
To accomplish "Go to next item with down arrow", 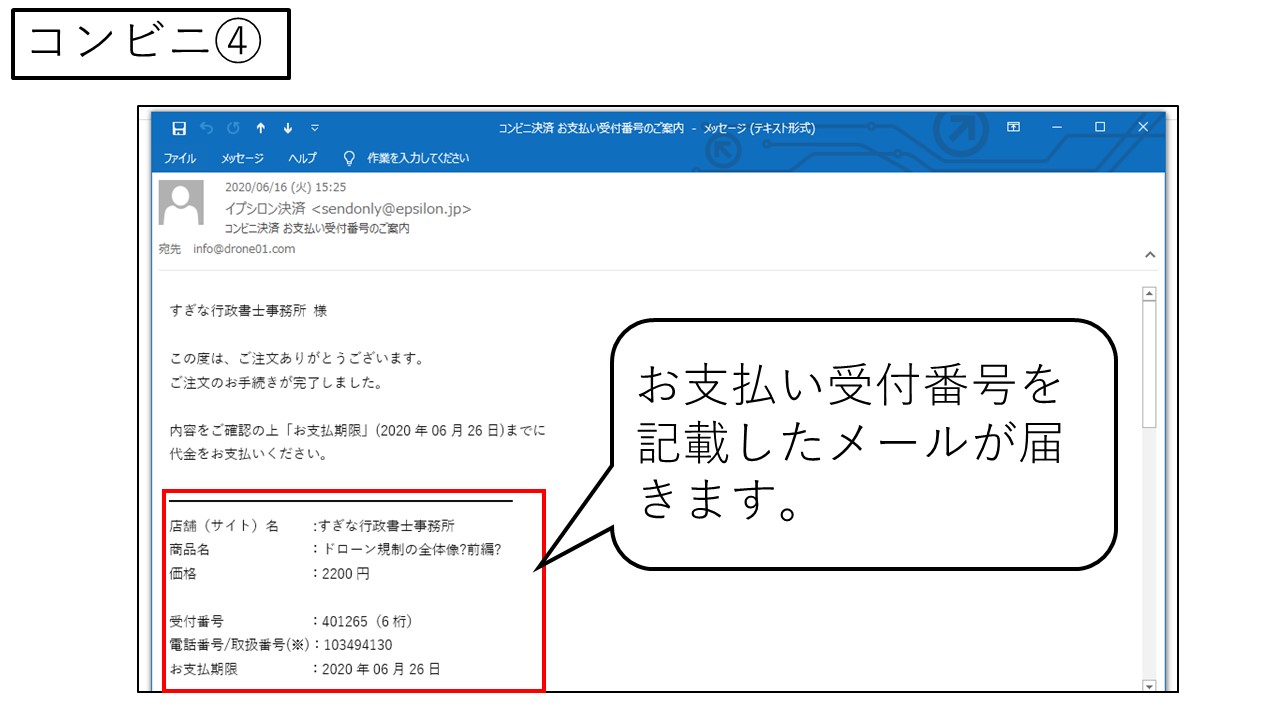I will (288, 128).
